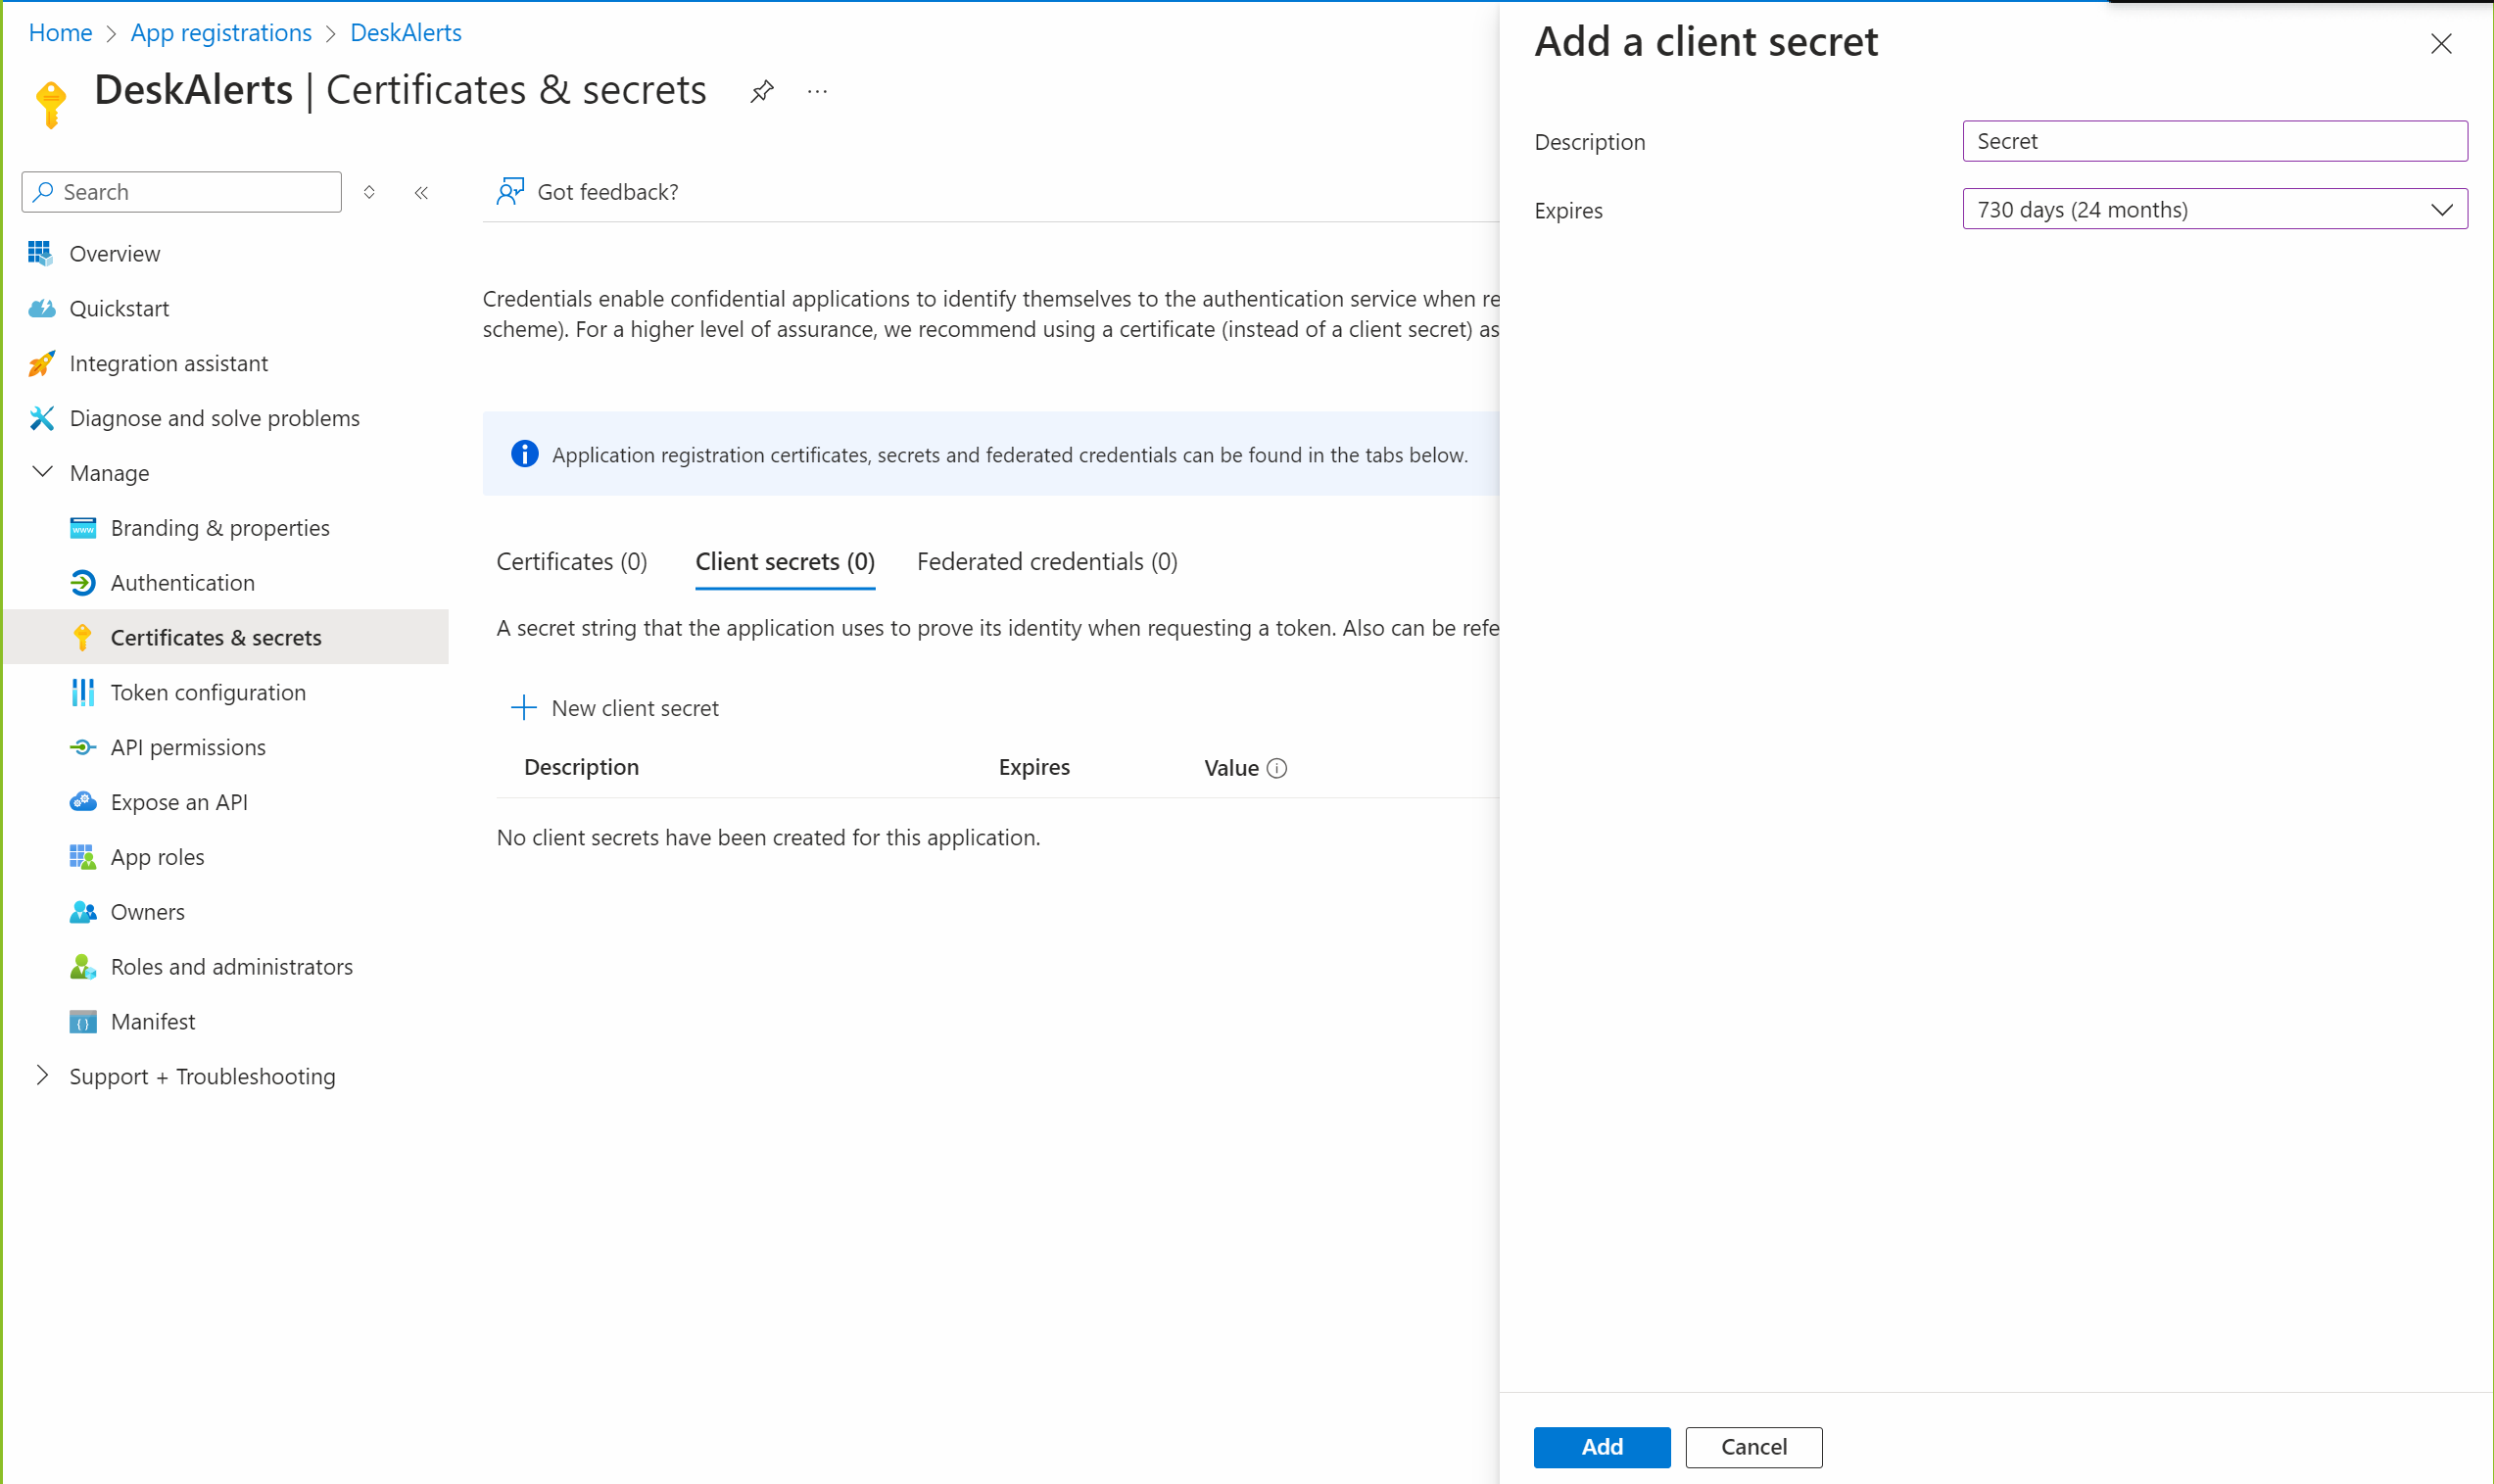The height and width of the screenshot is (1484, 2494).
Task: Switch to Federated credentials (0) tab
Action: pos(1046,561)
